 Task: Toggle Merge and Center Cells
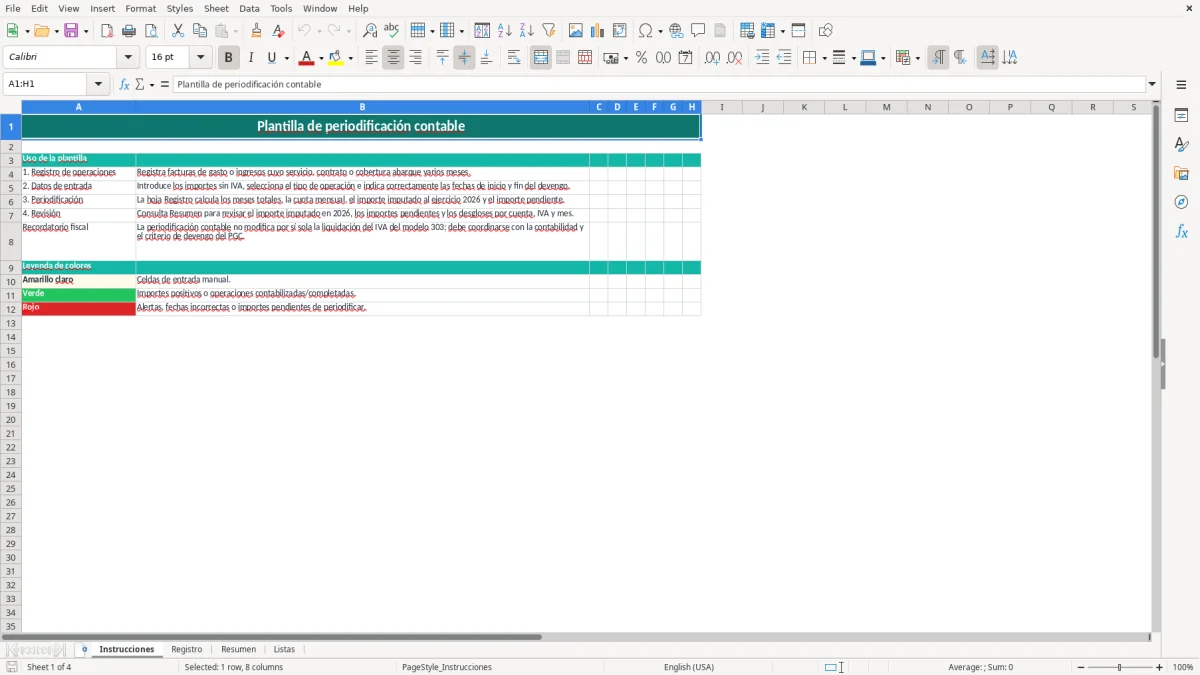[541, 58]
